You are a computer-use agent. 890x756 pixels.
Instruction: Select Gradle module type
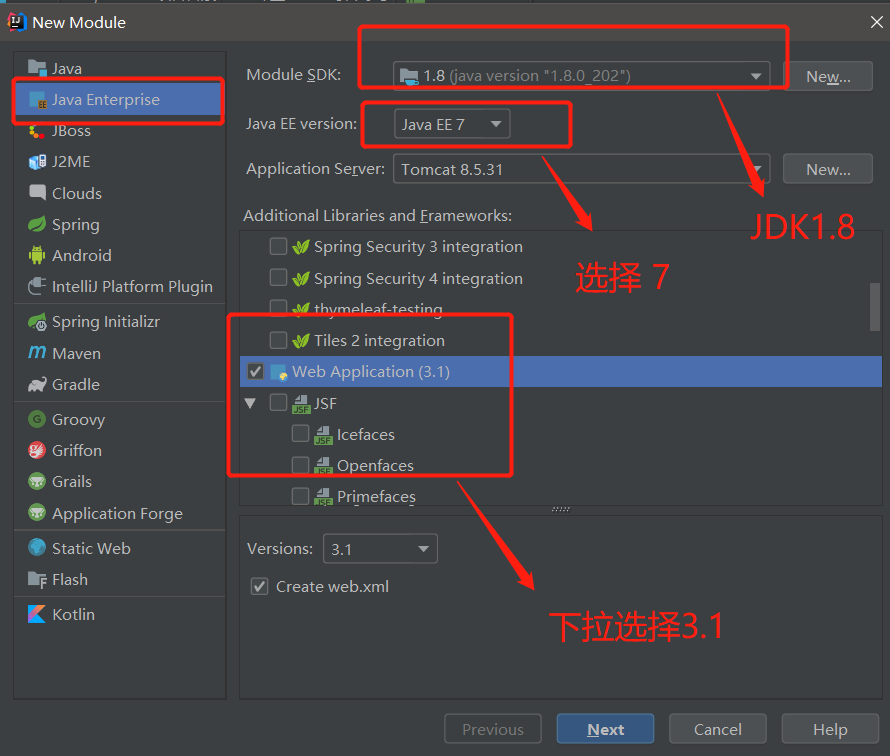pyautogui.click(x=120, y=384)
